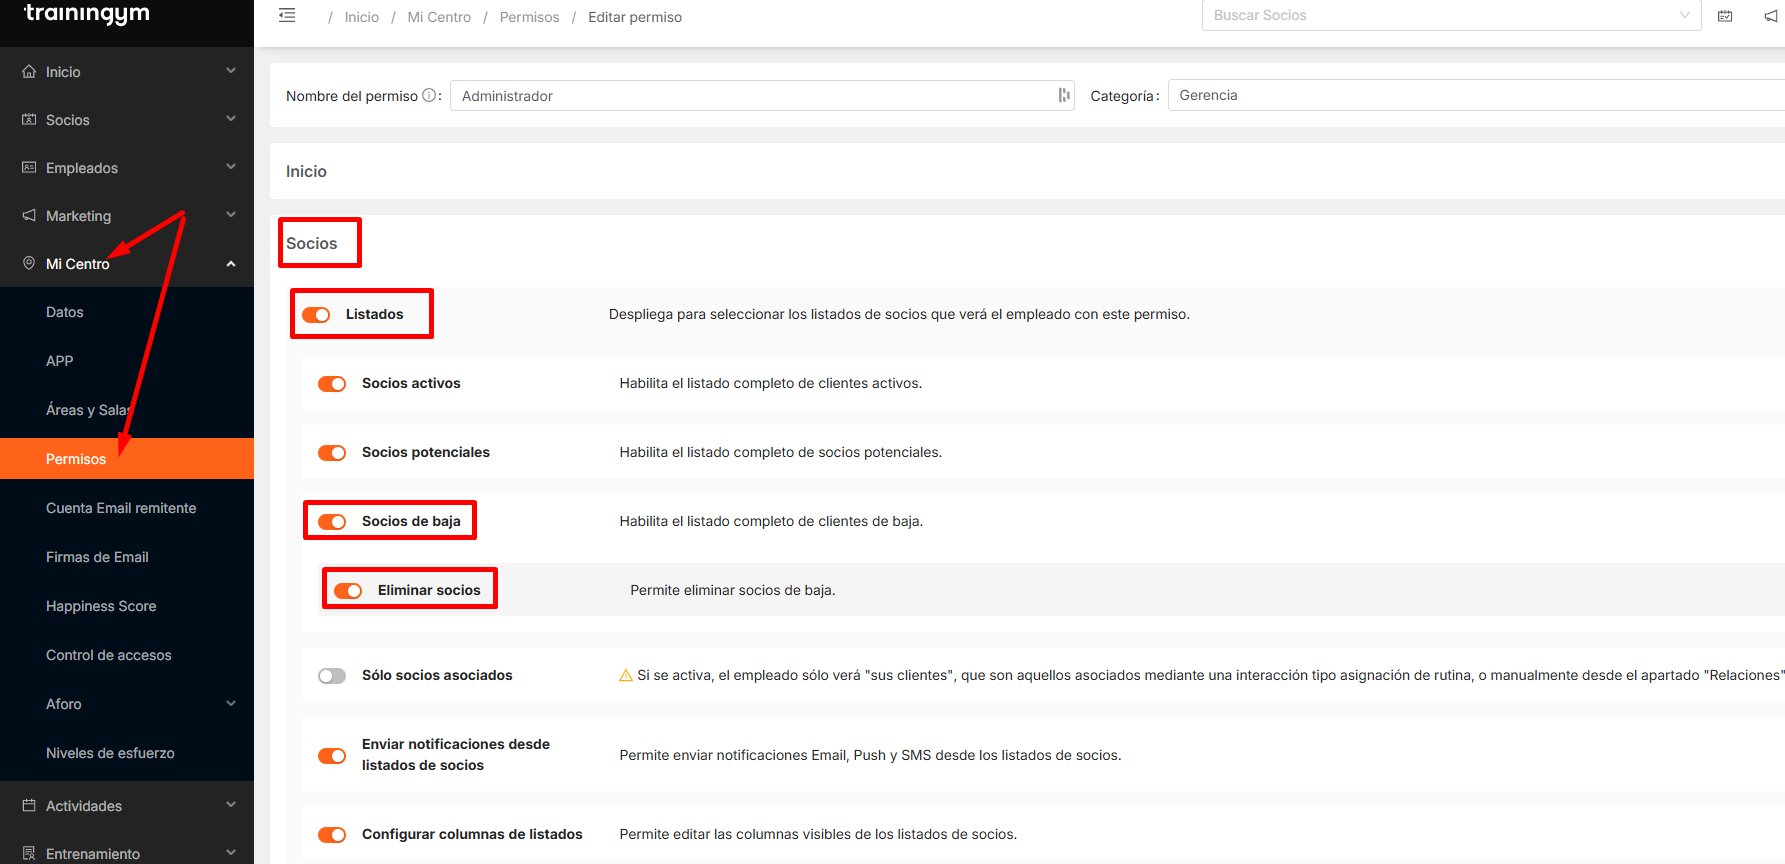Click the Actividades calendar icon in sidebar
The image size is (1785, 864).
29,806
